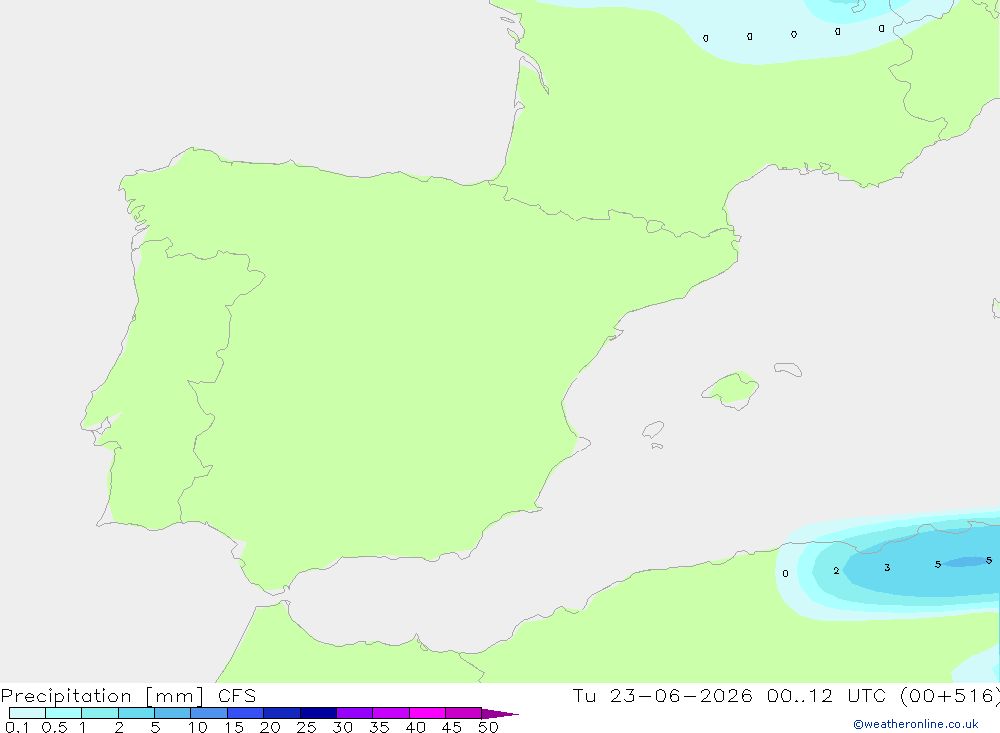The height and width of the screenshot is (733, 1000).
Task: Click the above-50 mm arrow tip of legend
Action: click(x=500, y=714)
